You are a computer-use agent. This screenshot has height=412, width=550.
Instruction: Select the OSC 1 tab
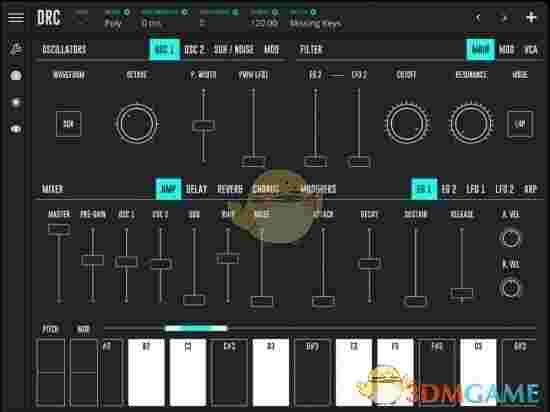pos(165,49)
